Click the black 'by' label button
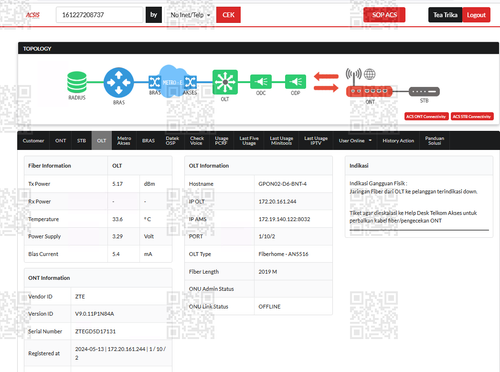This screenshot has height=372, width=500. 154,15
